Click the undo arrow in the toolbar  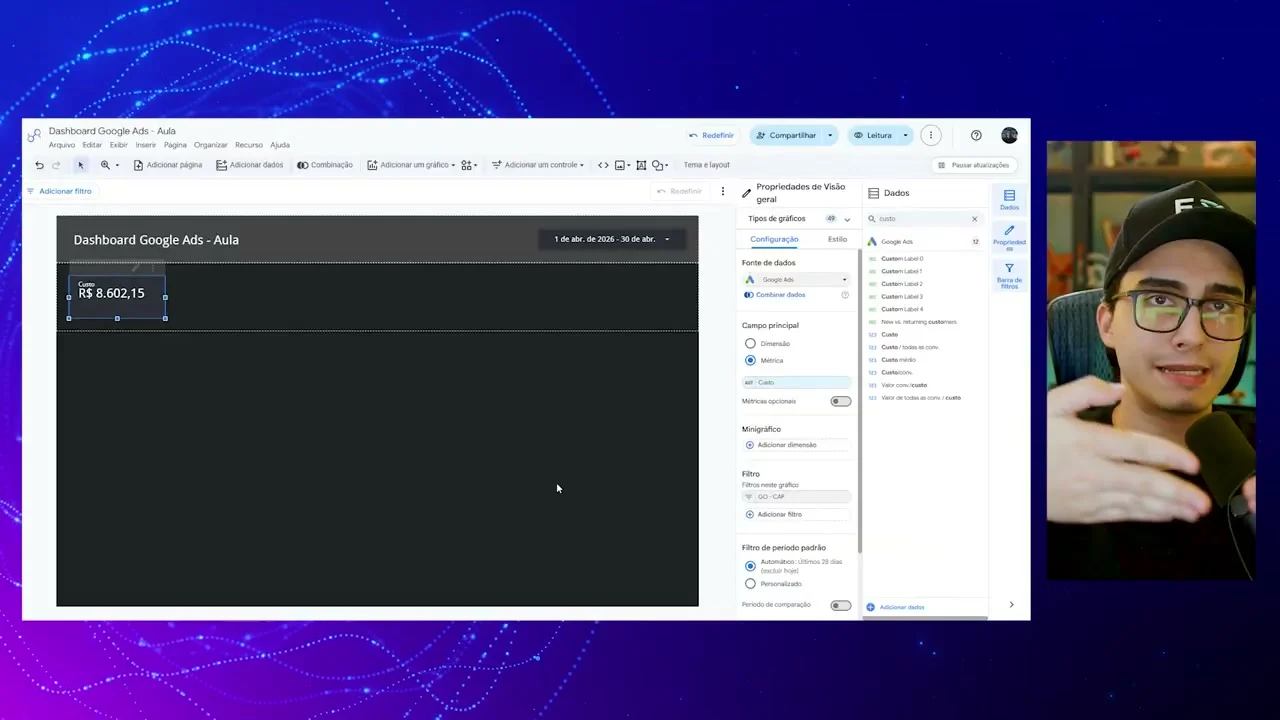tap(39, 165)
